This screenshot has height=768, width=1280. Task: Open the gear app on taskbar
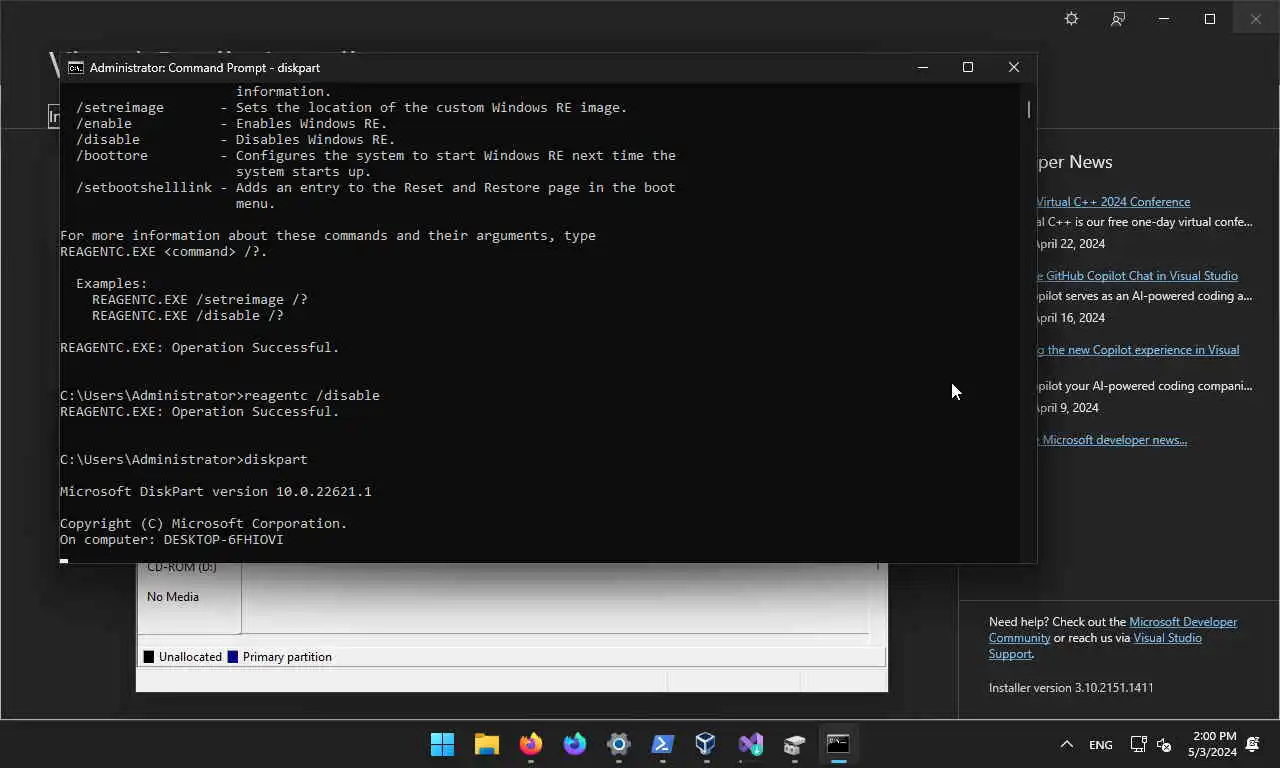pos(619,744)
